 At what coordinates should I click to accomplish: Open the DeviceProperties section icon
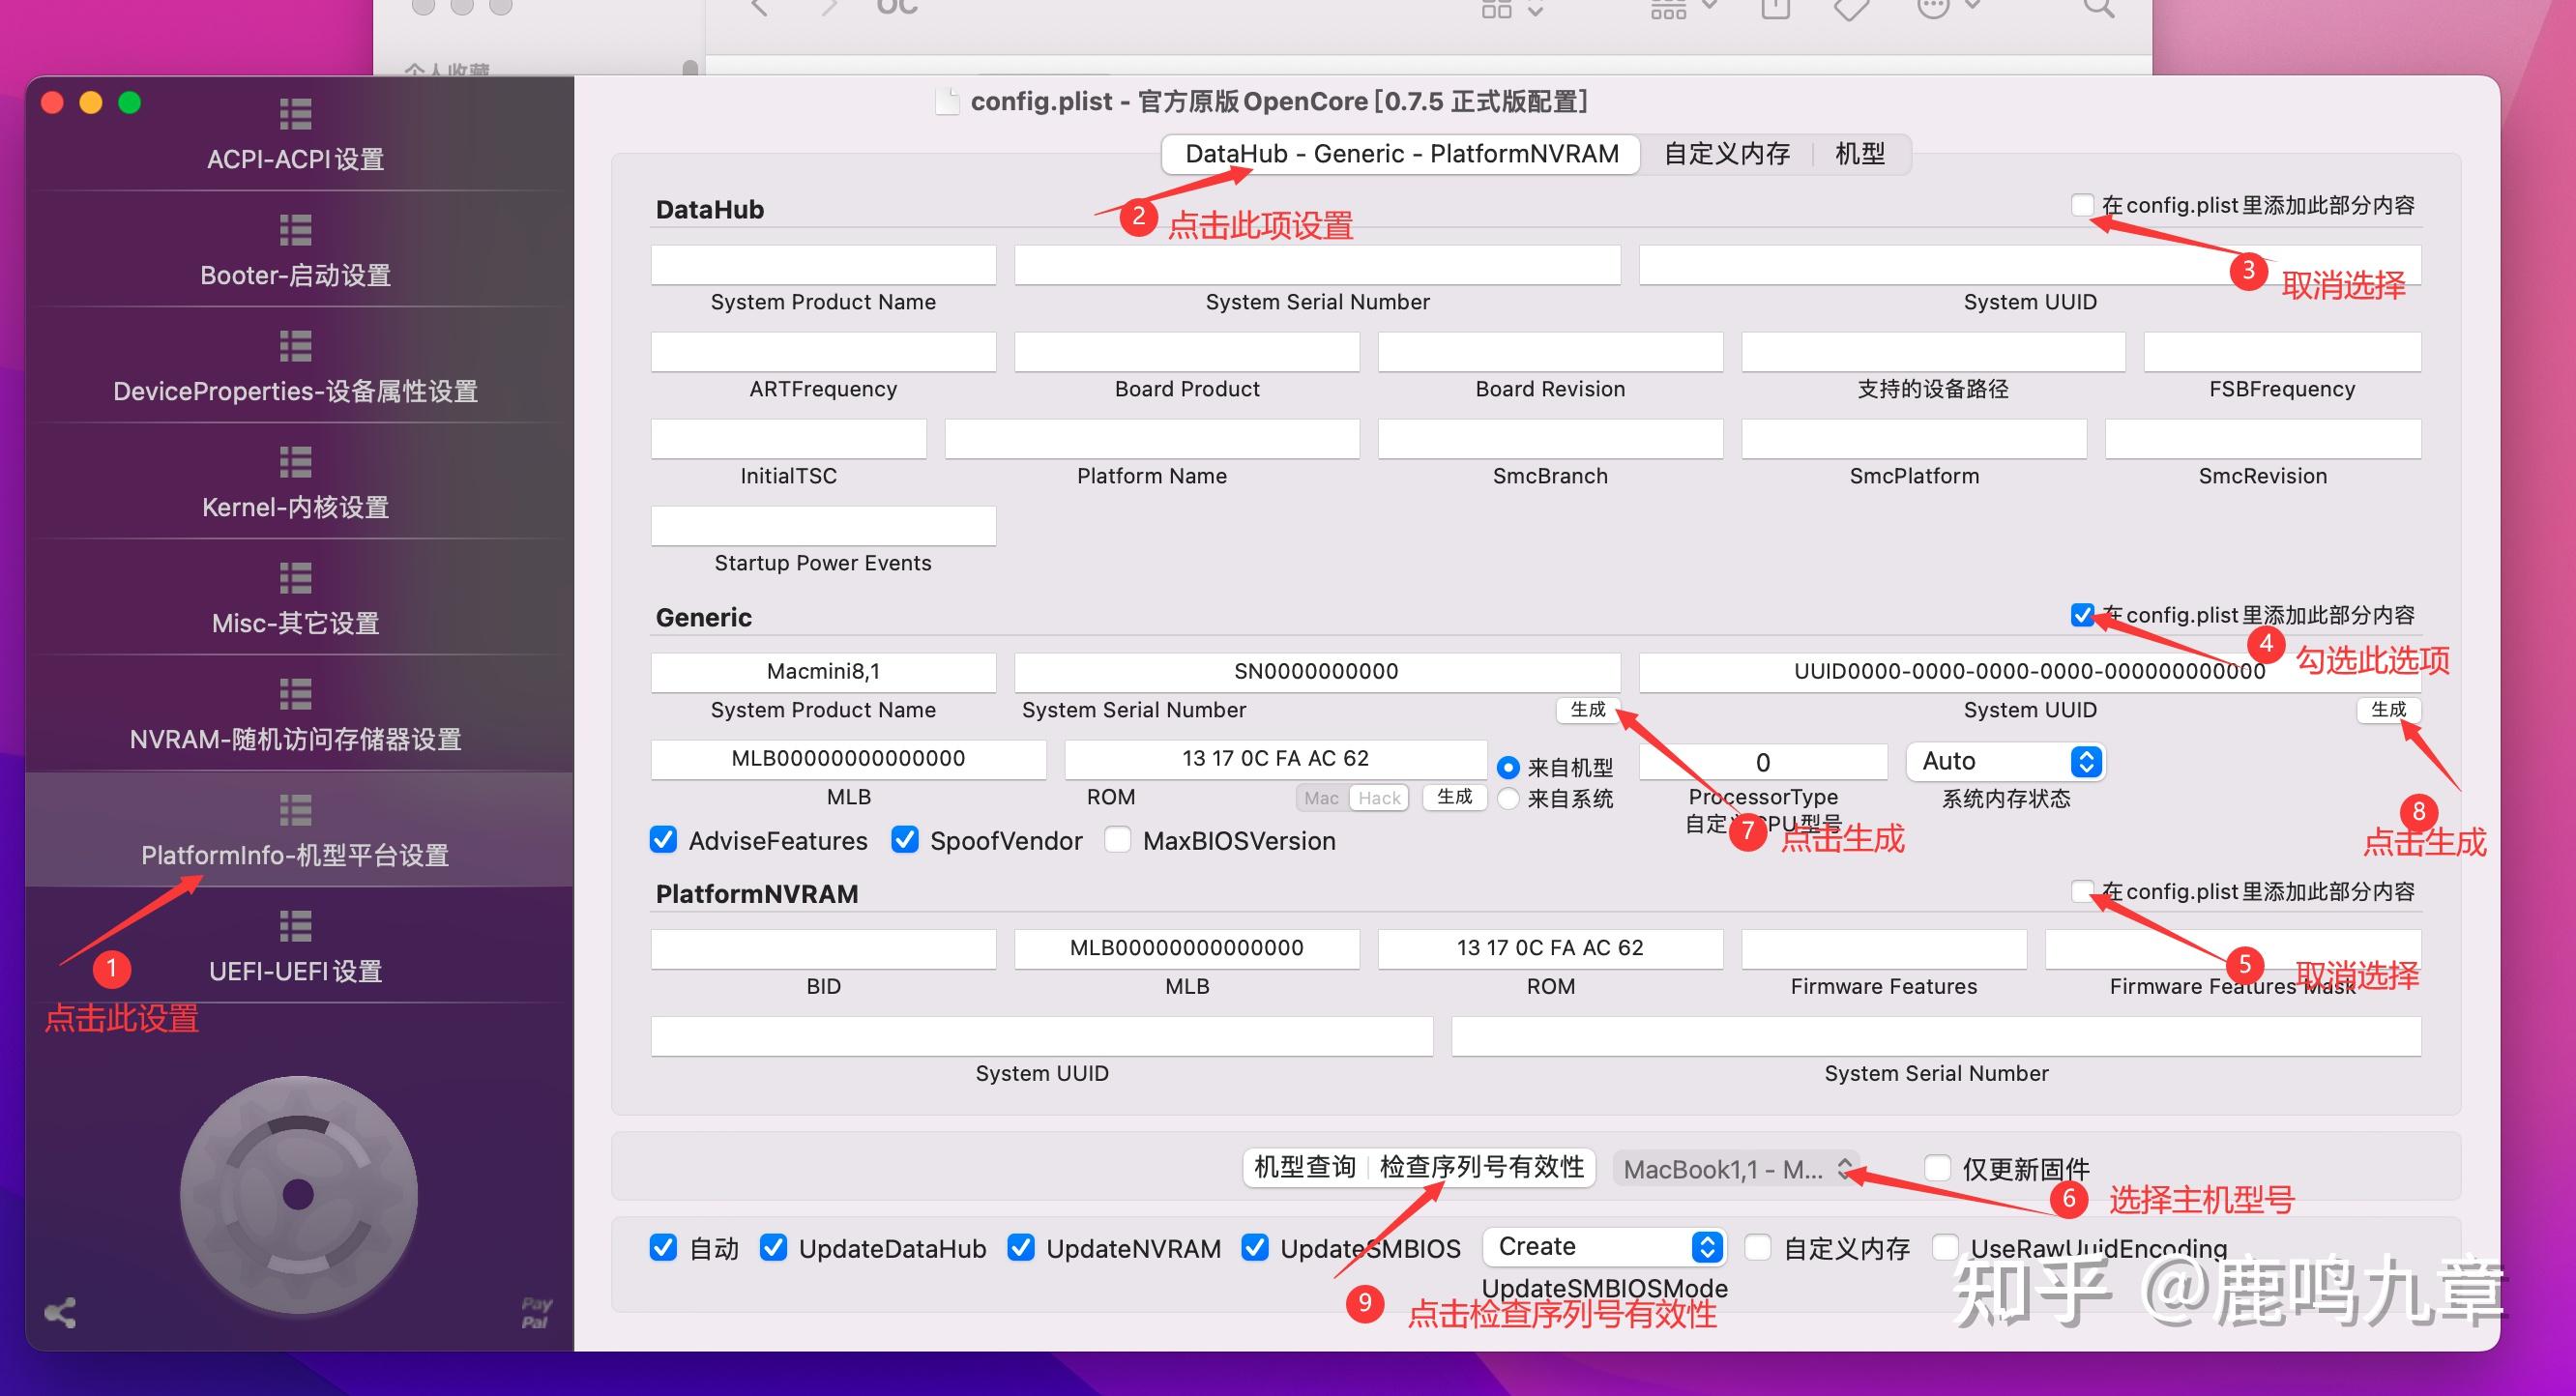pos(295,346)
